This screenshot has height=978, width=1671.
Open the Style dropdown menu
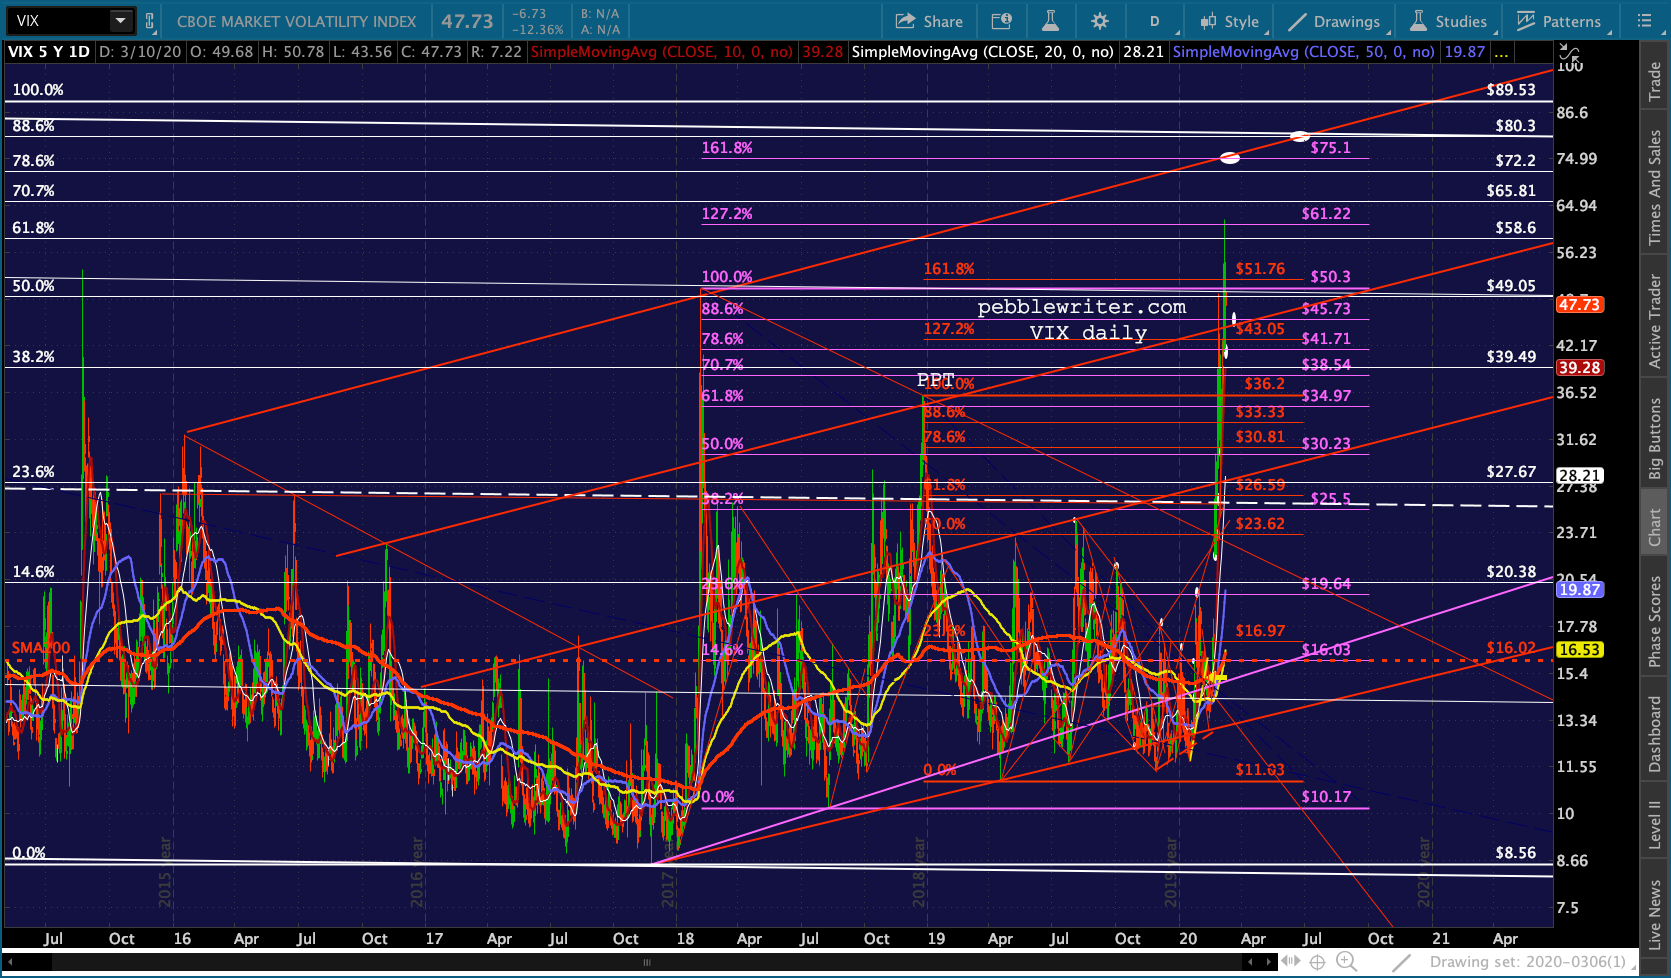coord(1230,21)
